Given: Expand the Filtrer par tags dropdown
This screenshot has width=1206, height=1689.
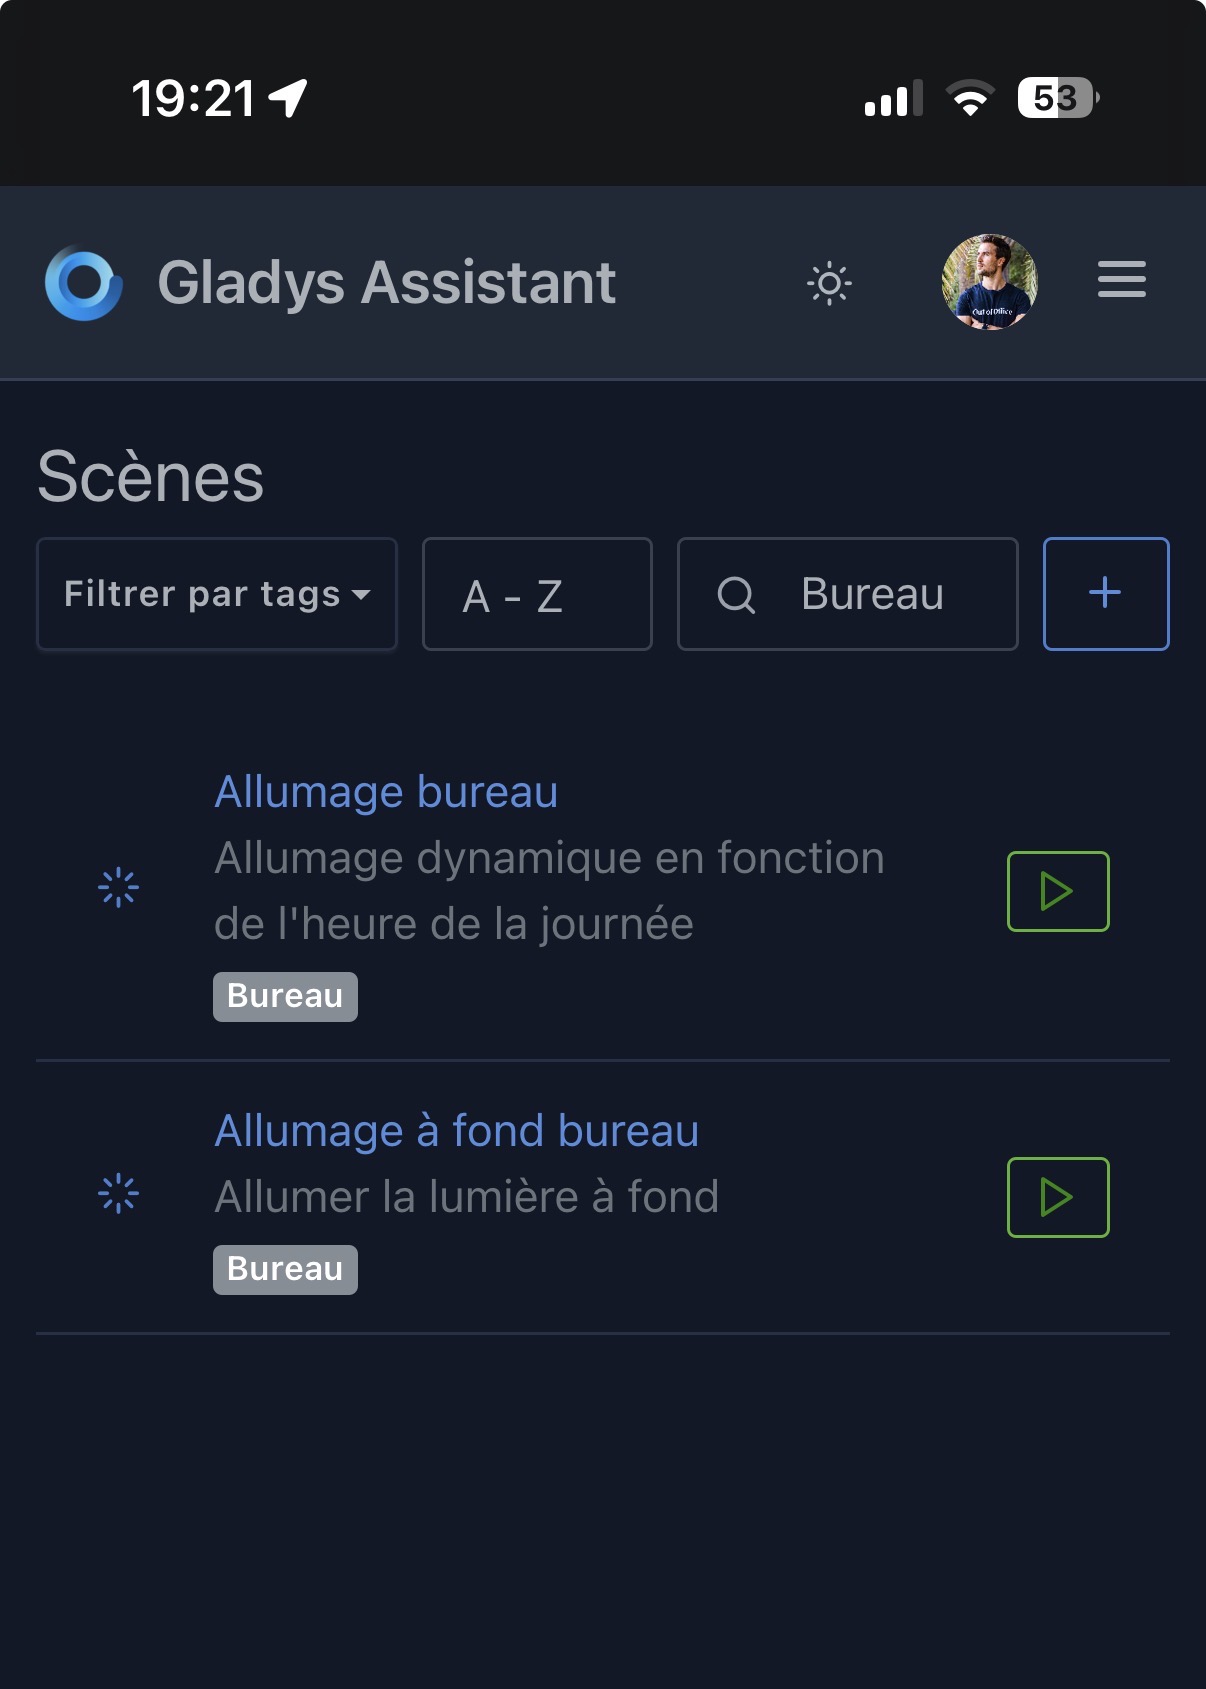Looking at the screenshot, I should coord(217,595).
